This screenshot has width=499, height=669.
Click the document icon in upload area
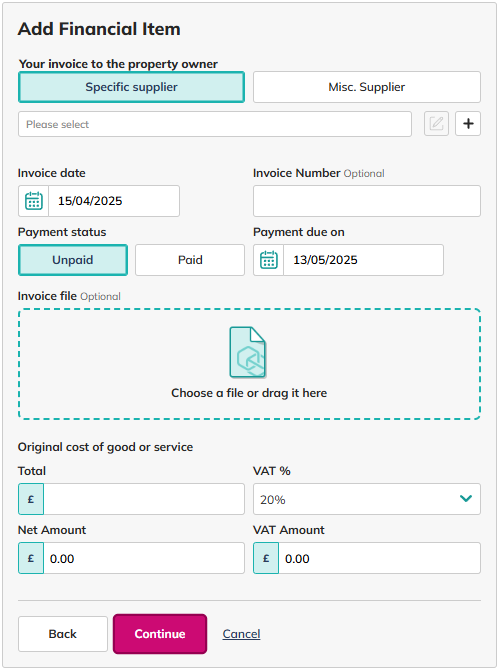click(248, 352)
